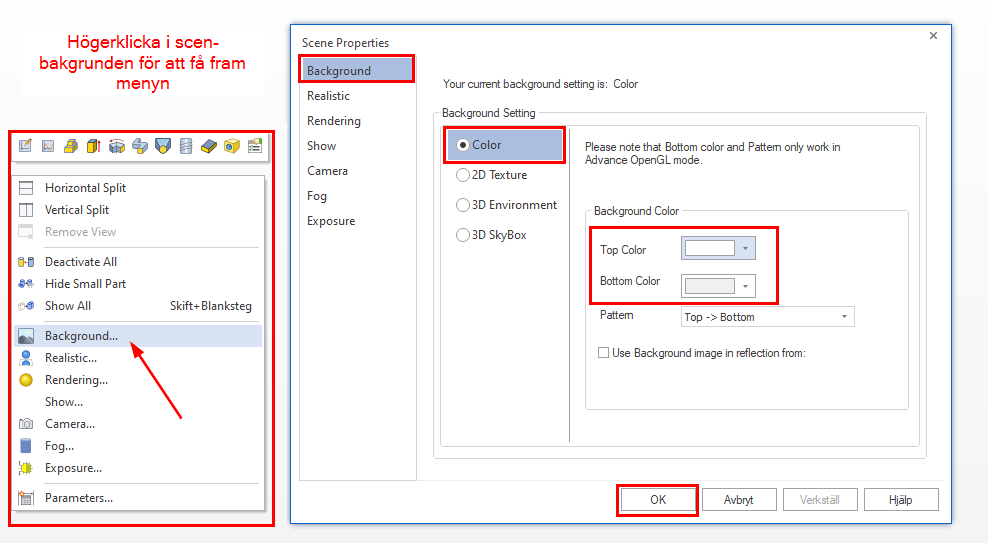The width and height of the screenshot is (988, 543).
Task: Select the Sweep feature icon
Action: point(140,146)
